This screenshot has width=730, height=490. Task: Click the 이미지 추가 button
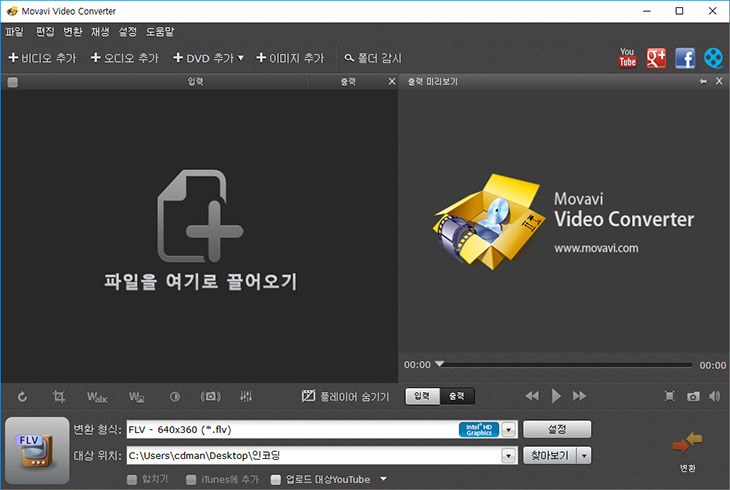coord(290,58)
